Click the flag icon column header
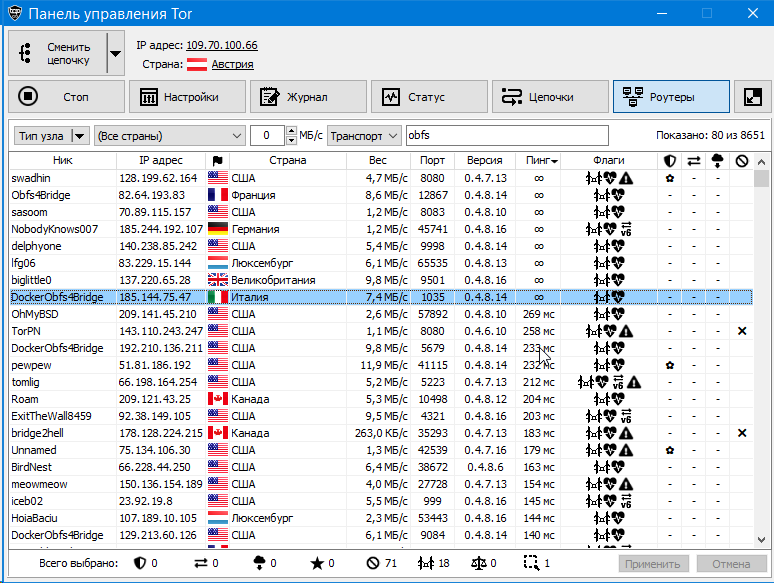 point(218,160)
